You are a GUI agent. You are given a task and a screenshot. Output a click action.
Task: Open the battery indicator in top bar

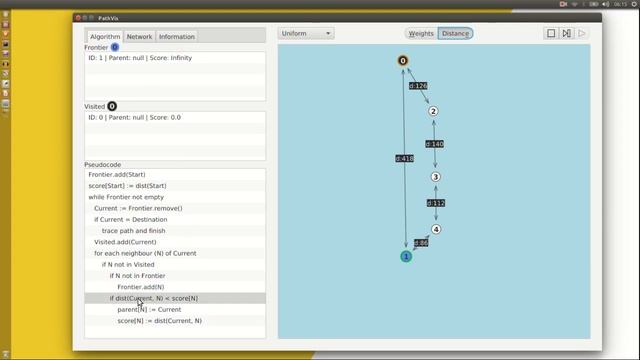click(x=593, y=4)
